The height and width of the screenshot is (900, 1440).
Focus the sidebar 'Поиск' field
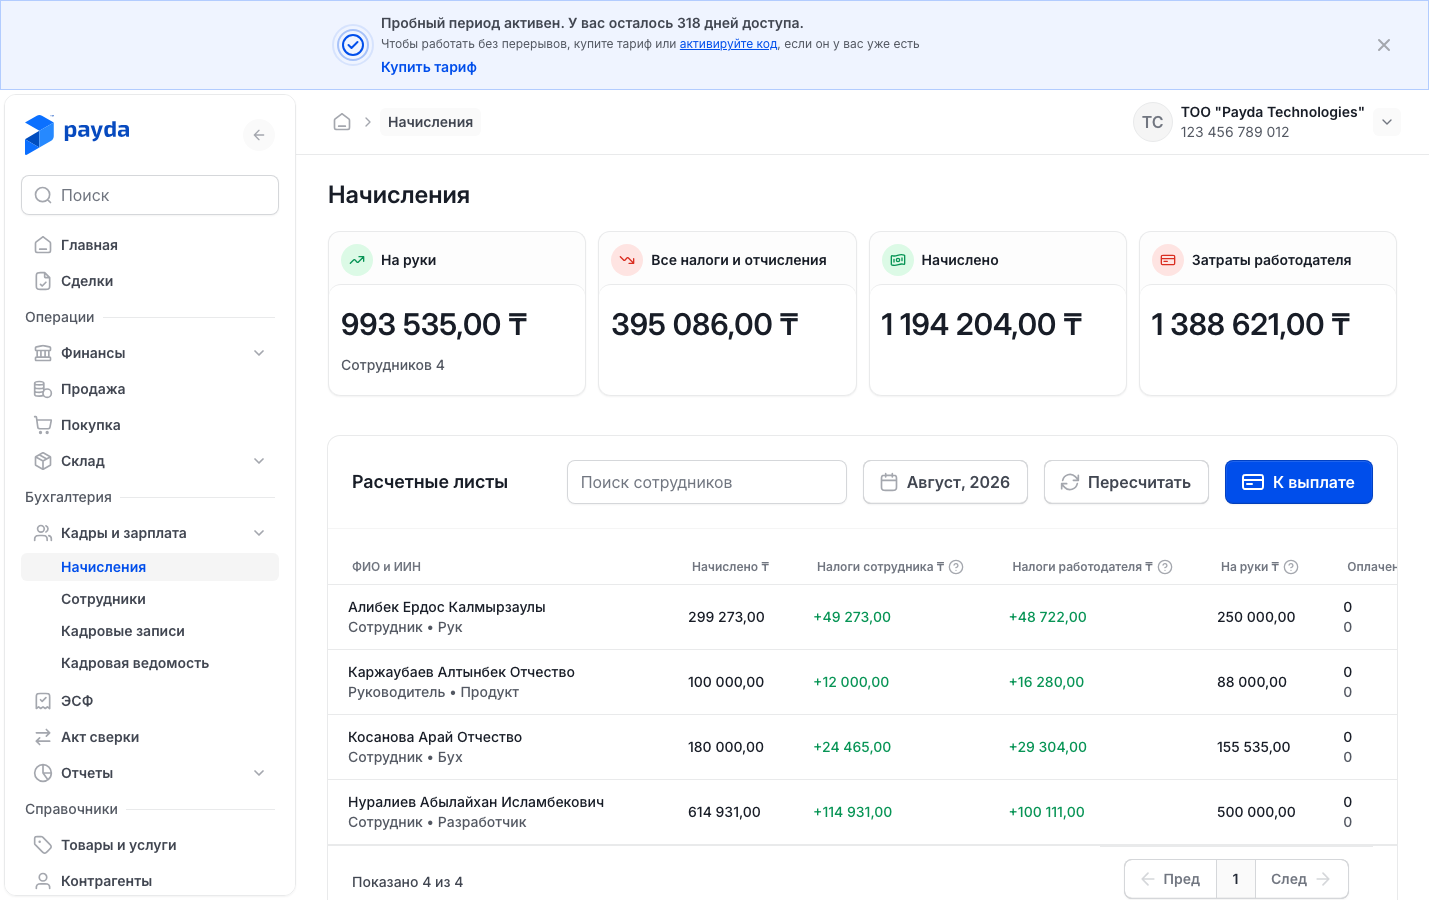point(150,195)
